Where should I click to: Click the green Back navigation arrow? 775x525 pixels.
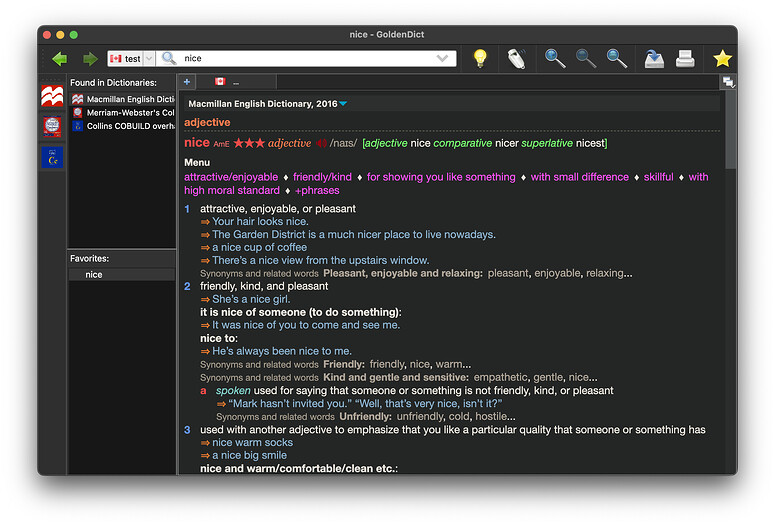[59, 59]
